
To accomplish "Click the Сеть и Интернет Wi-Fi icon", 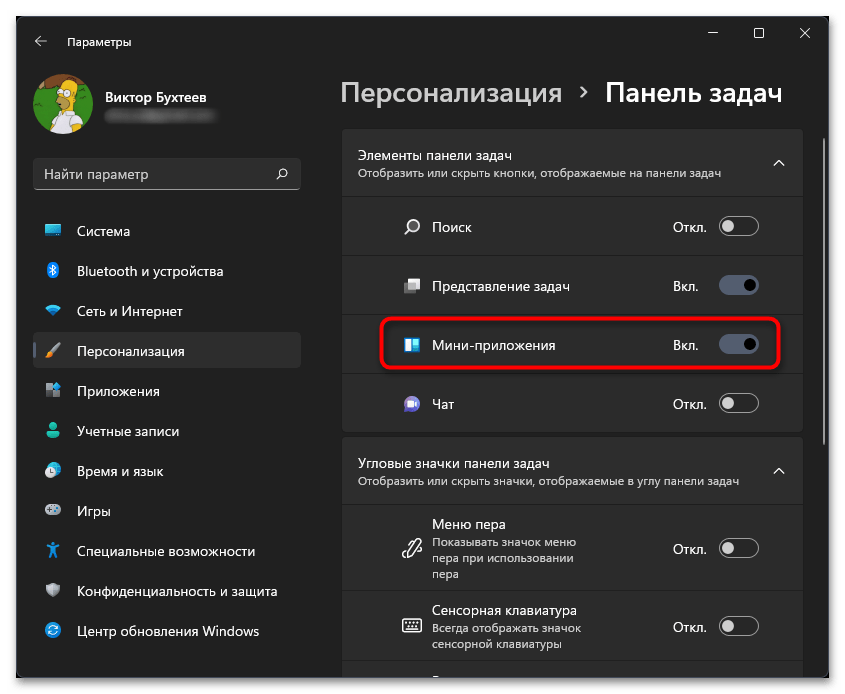I will pyautogui.click(x=54, y=311).
